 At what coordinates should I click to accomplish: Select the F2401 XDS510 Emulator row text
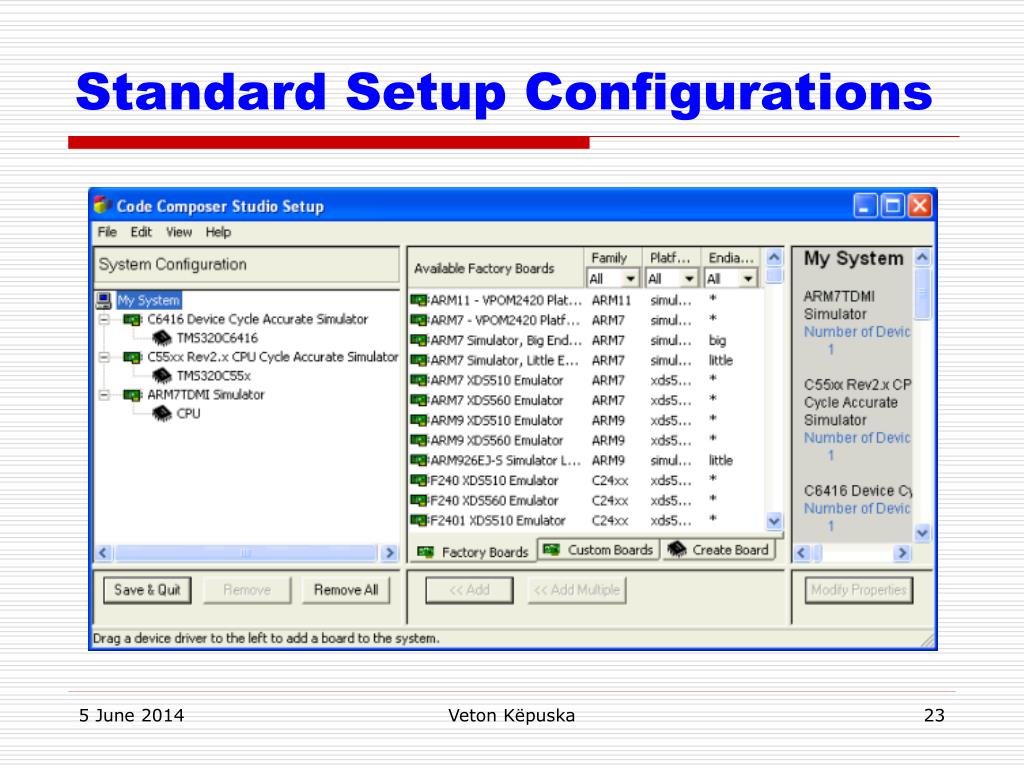pyautogui.click(x=498, y=520)
